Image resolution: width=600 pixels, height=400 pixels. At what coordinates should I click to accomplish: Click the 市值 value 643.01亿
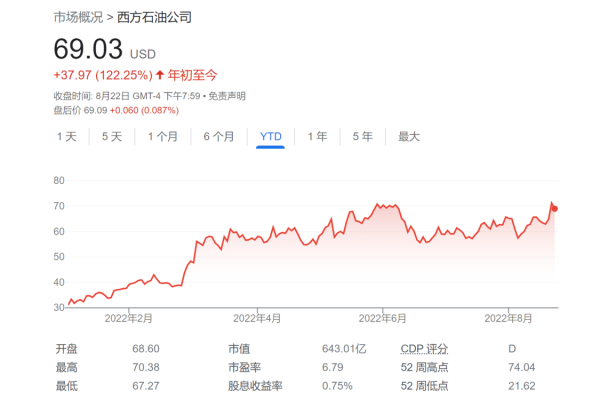344,349
